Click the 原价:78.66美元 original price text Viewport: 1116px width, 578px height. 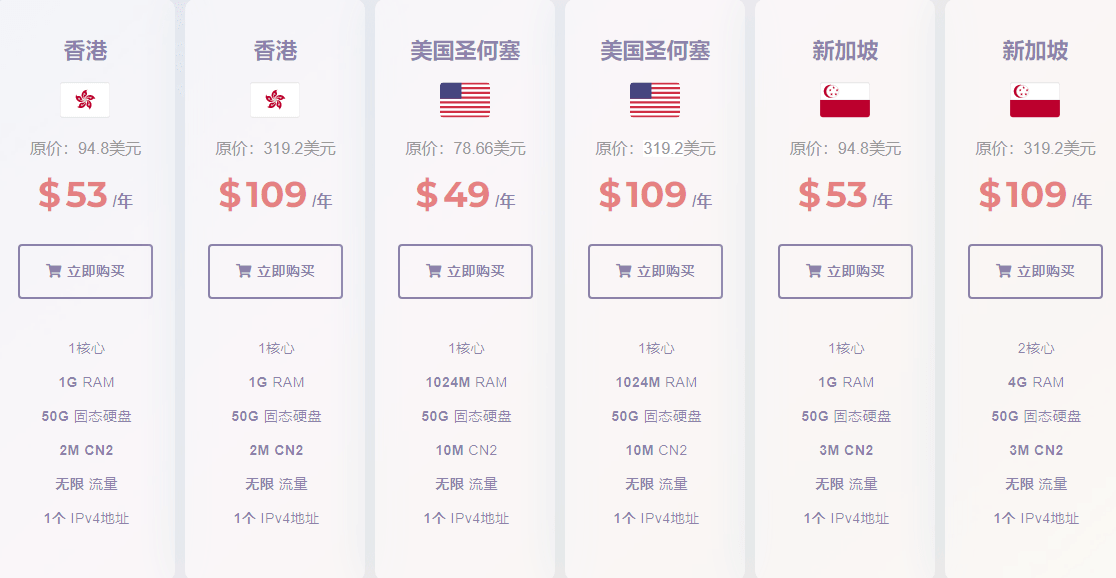pyautogui.click(x=465, y=149)
